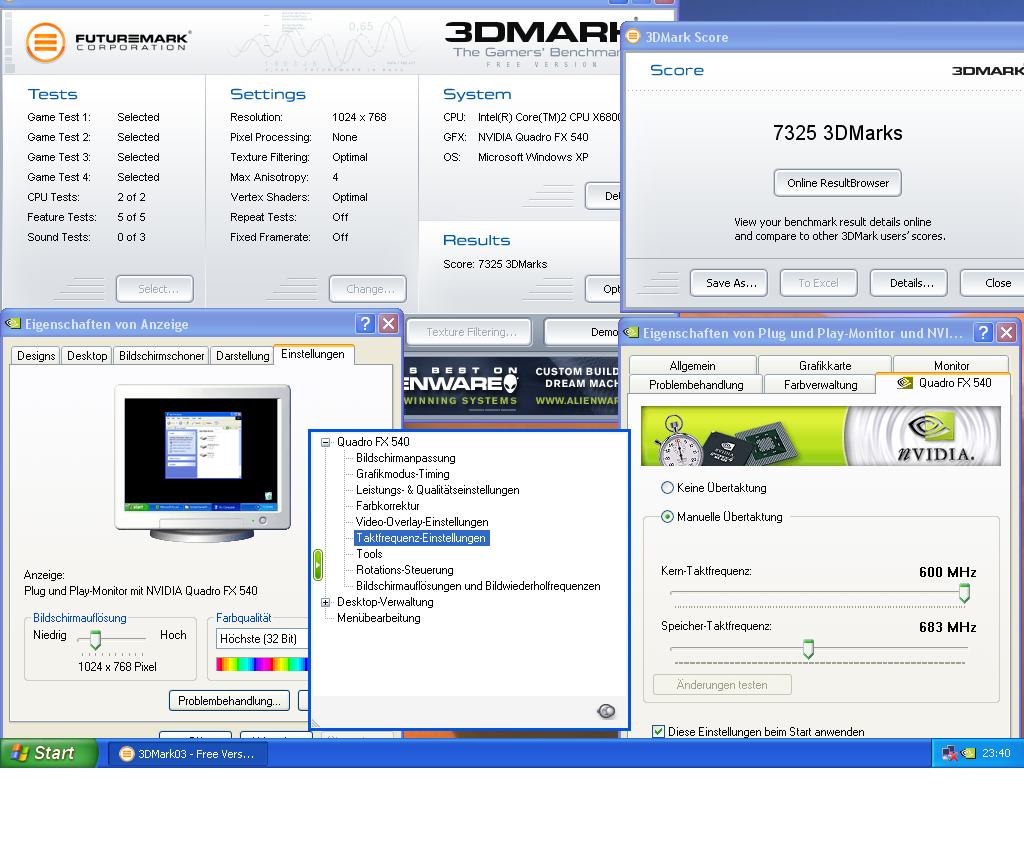Click the Kern-Taktfrequenz slider handle

964,593
